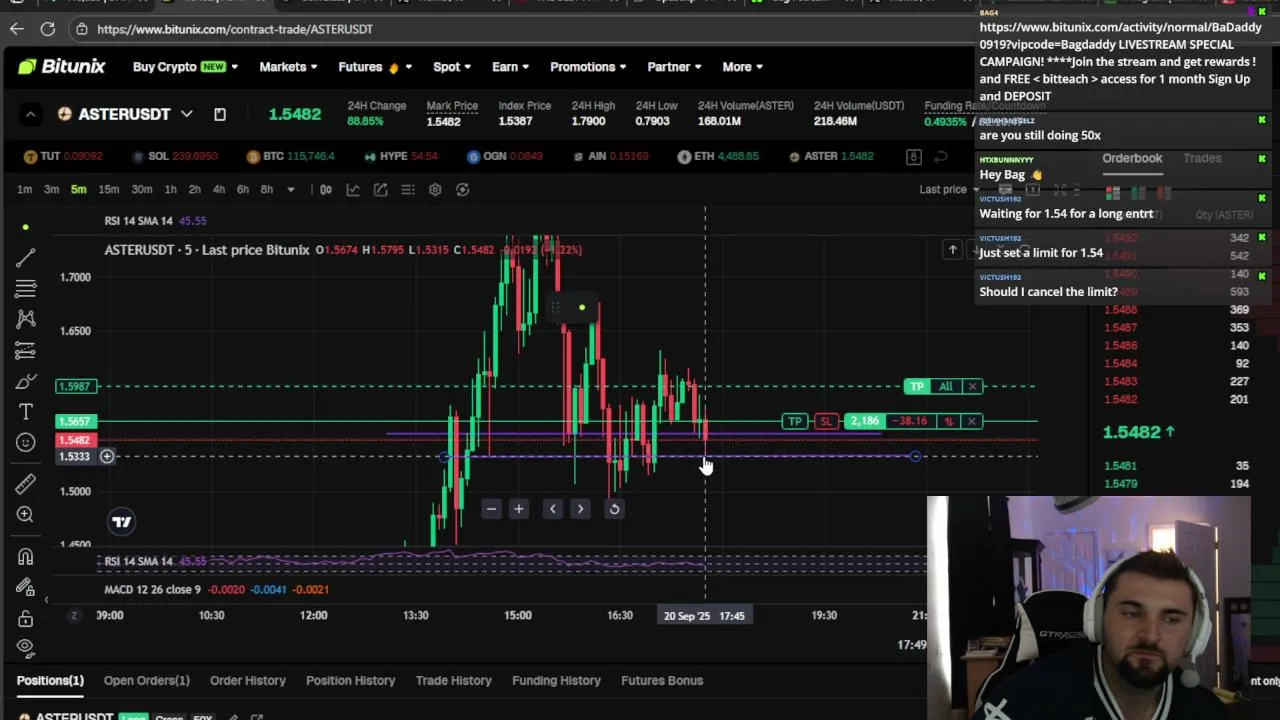Click the browser address bar URL
This screenshot has height=720, width=1280.
pos(235,29)
